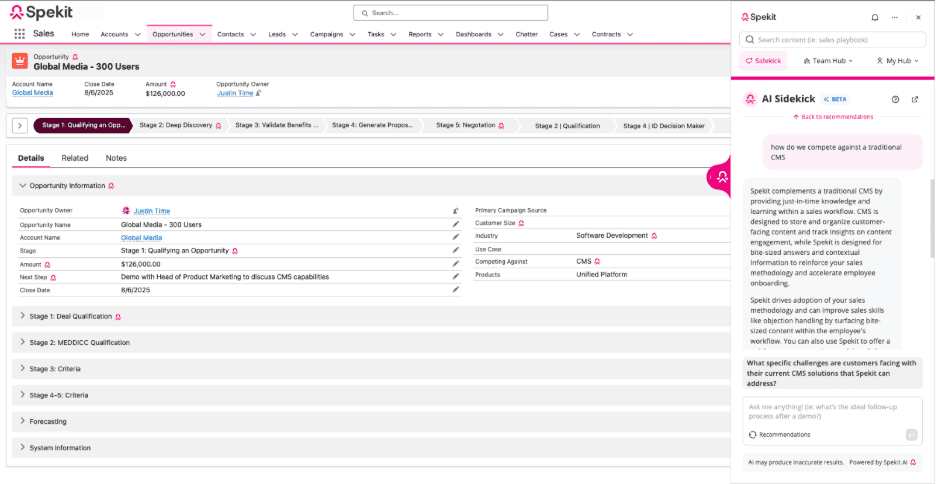Click the Spekit logo in the header
936x484 pixels.
(x=42, y=11)
